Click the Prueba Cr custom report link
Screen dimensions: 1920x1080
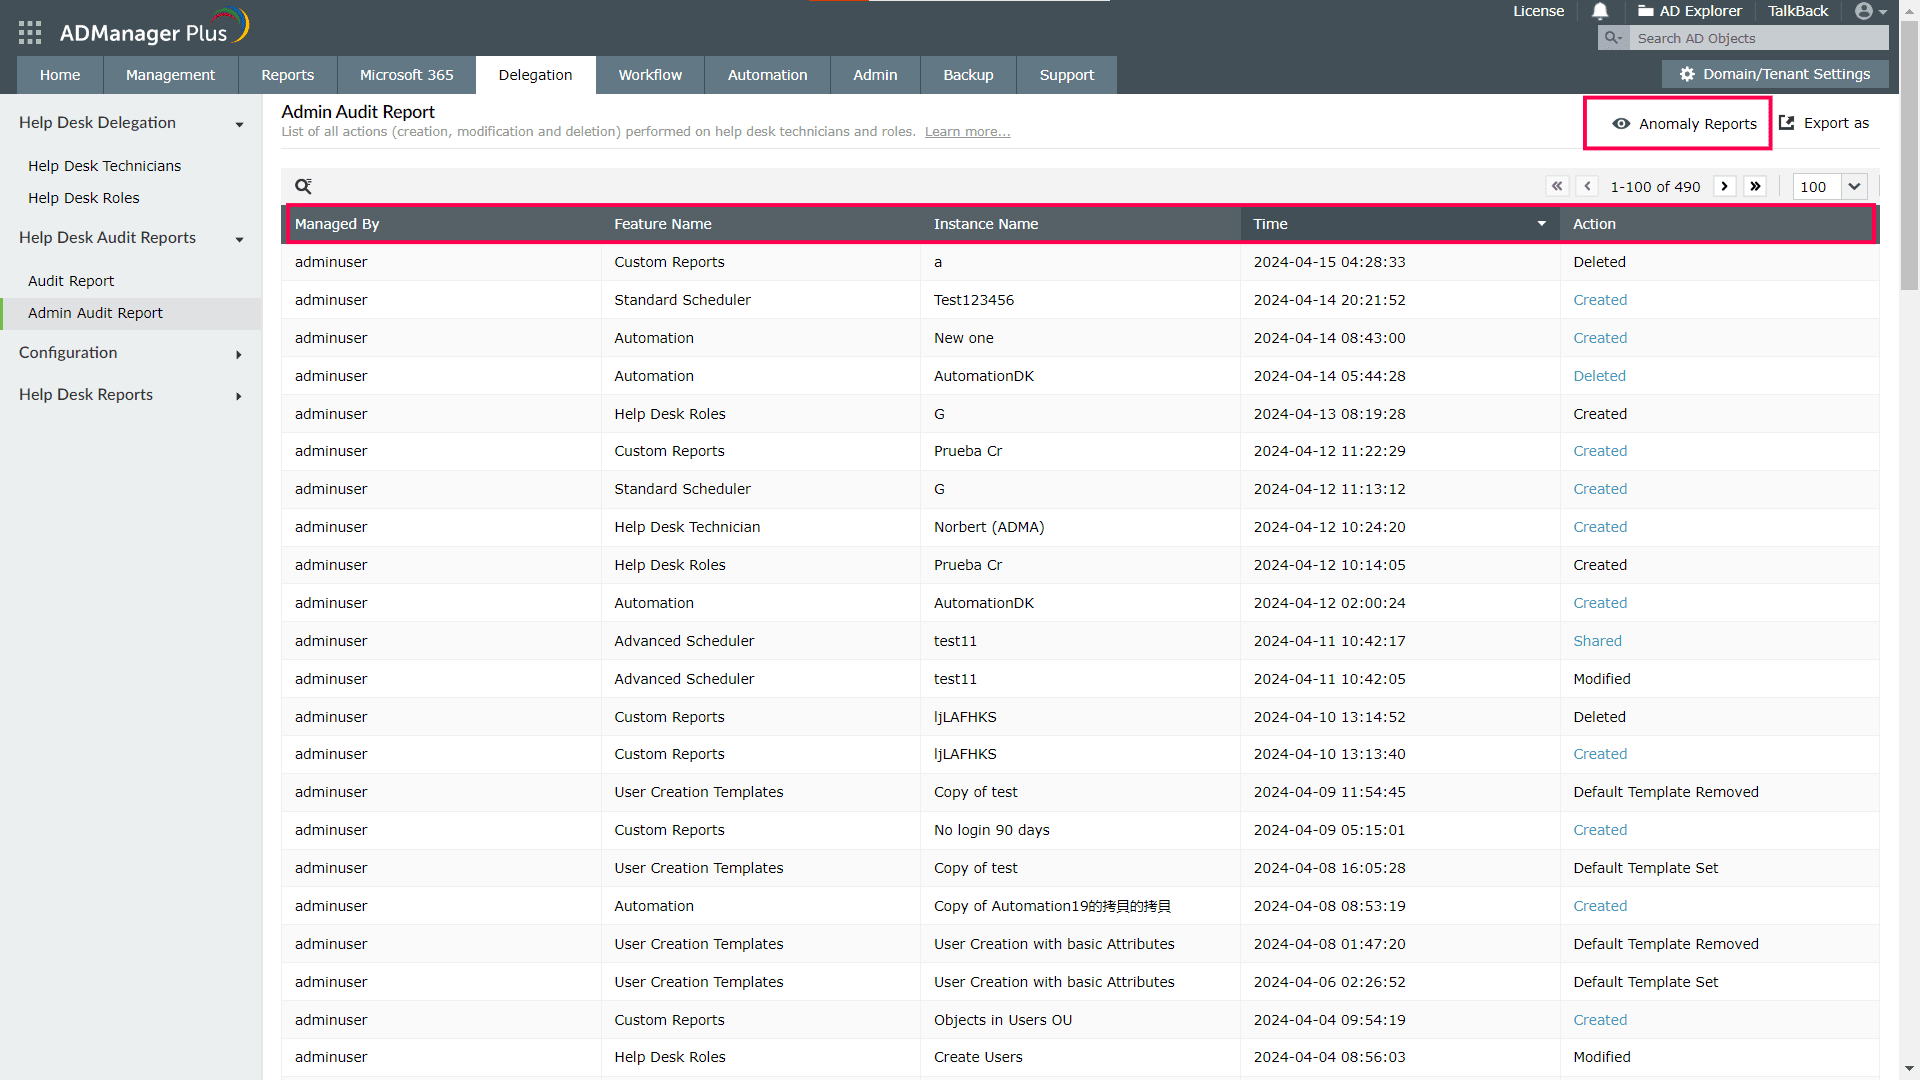968,451
